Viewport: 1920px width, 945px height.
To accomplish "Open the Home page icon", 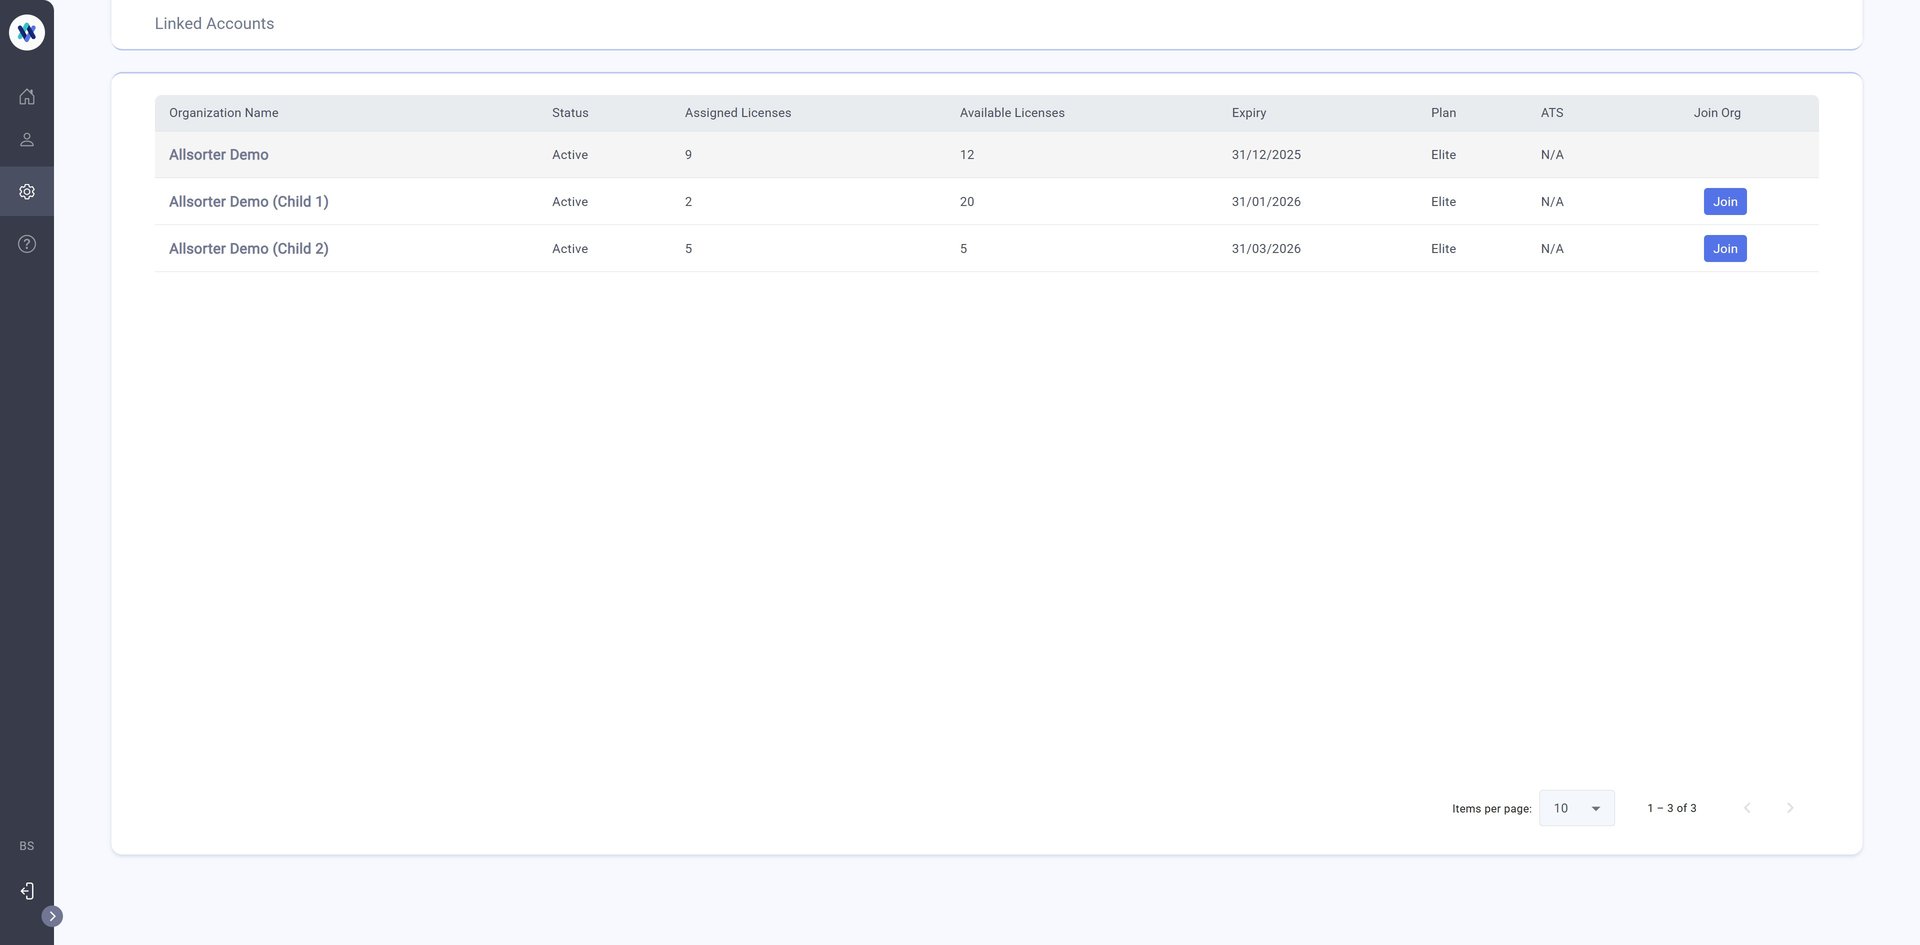I will coord(27,97).
